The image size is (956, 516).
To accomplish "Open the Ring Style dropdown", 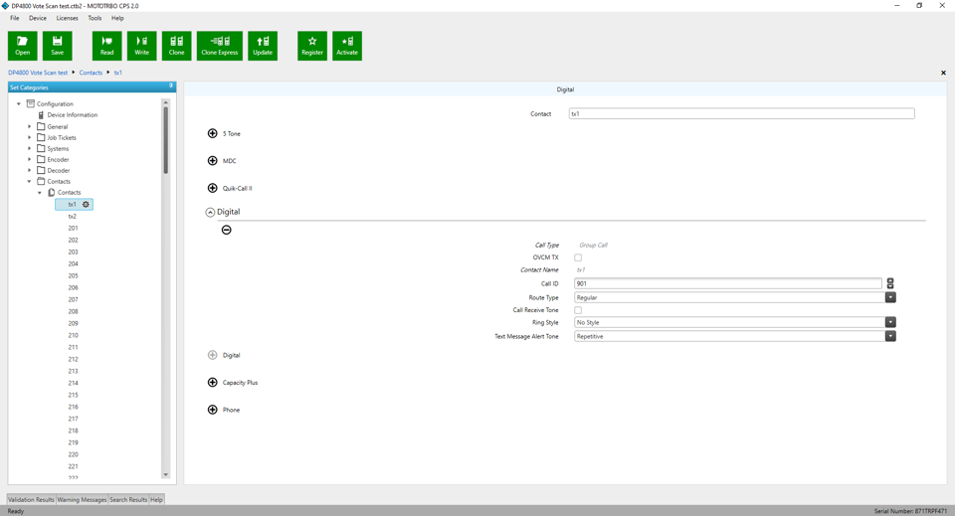I will (x=890, y=323).
